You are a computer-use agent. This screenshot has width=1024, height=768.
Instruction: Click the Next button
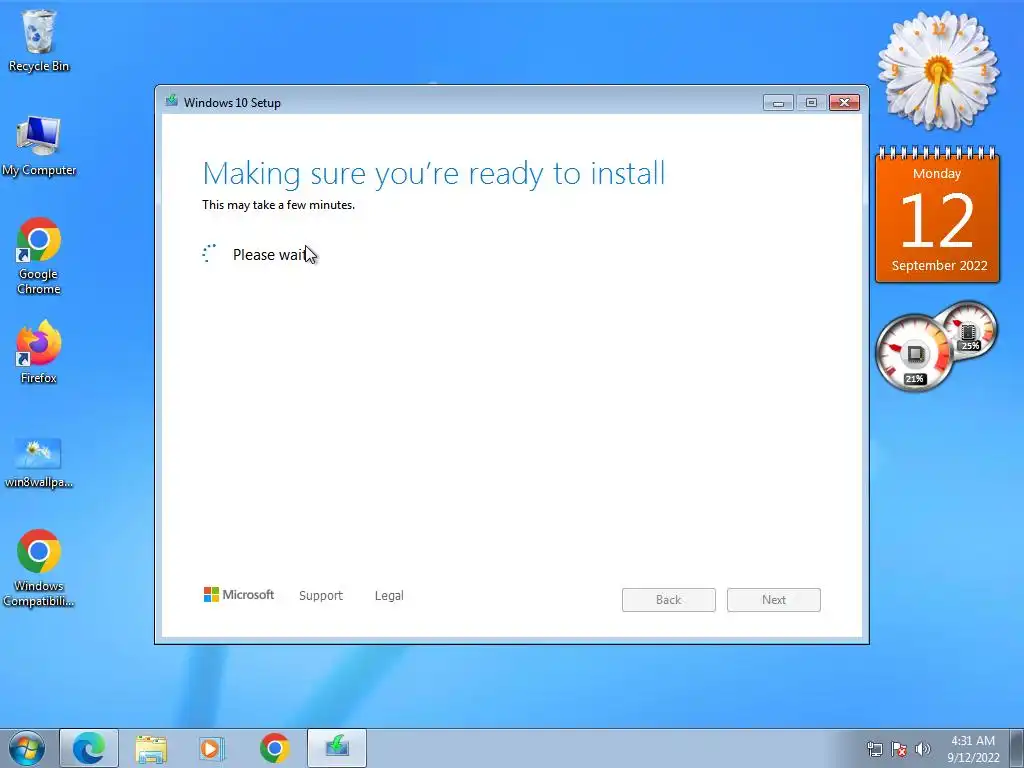click(774, 600)
